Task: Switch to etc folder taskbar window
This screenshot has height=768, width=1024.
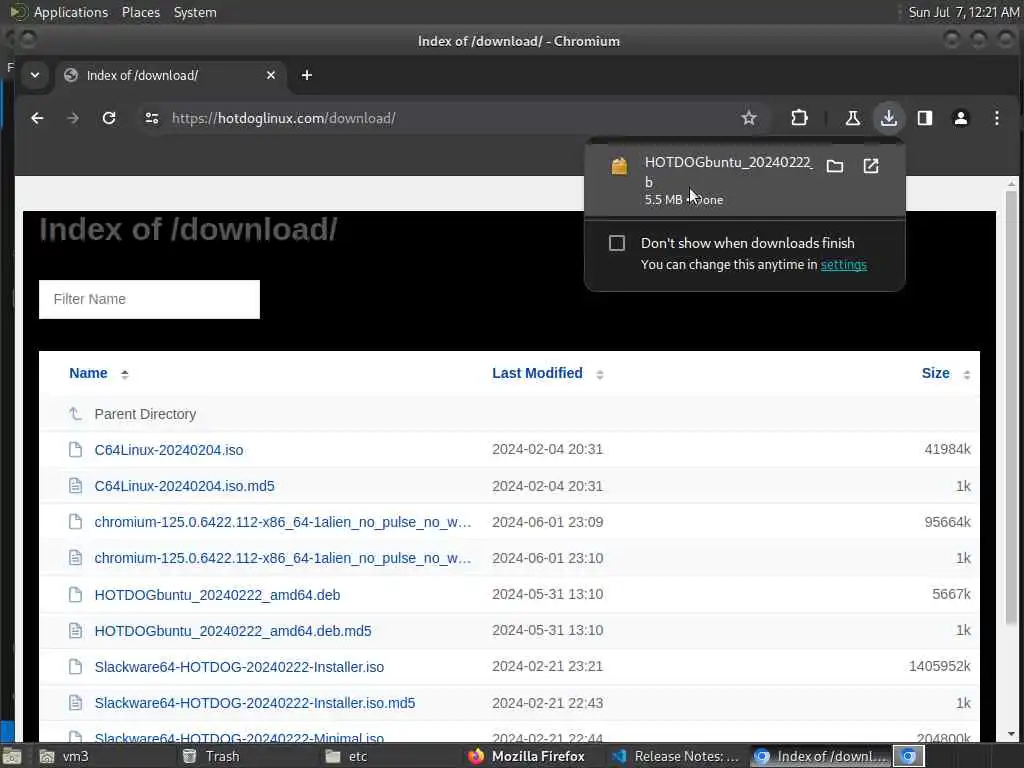Action: tap(356, 756)
